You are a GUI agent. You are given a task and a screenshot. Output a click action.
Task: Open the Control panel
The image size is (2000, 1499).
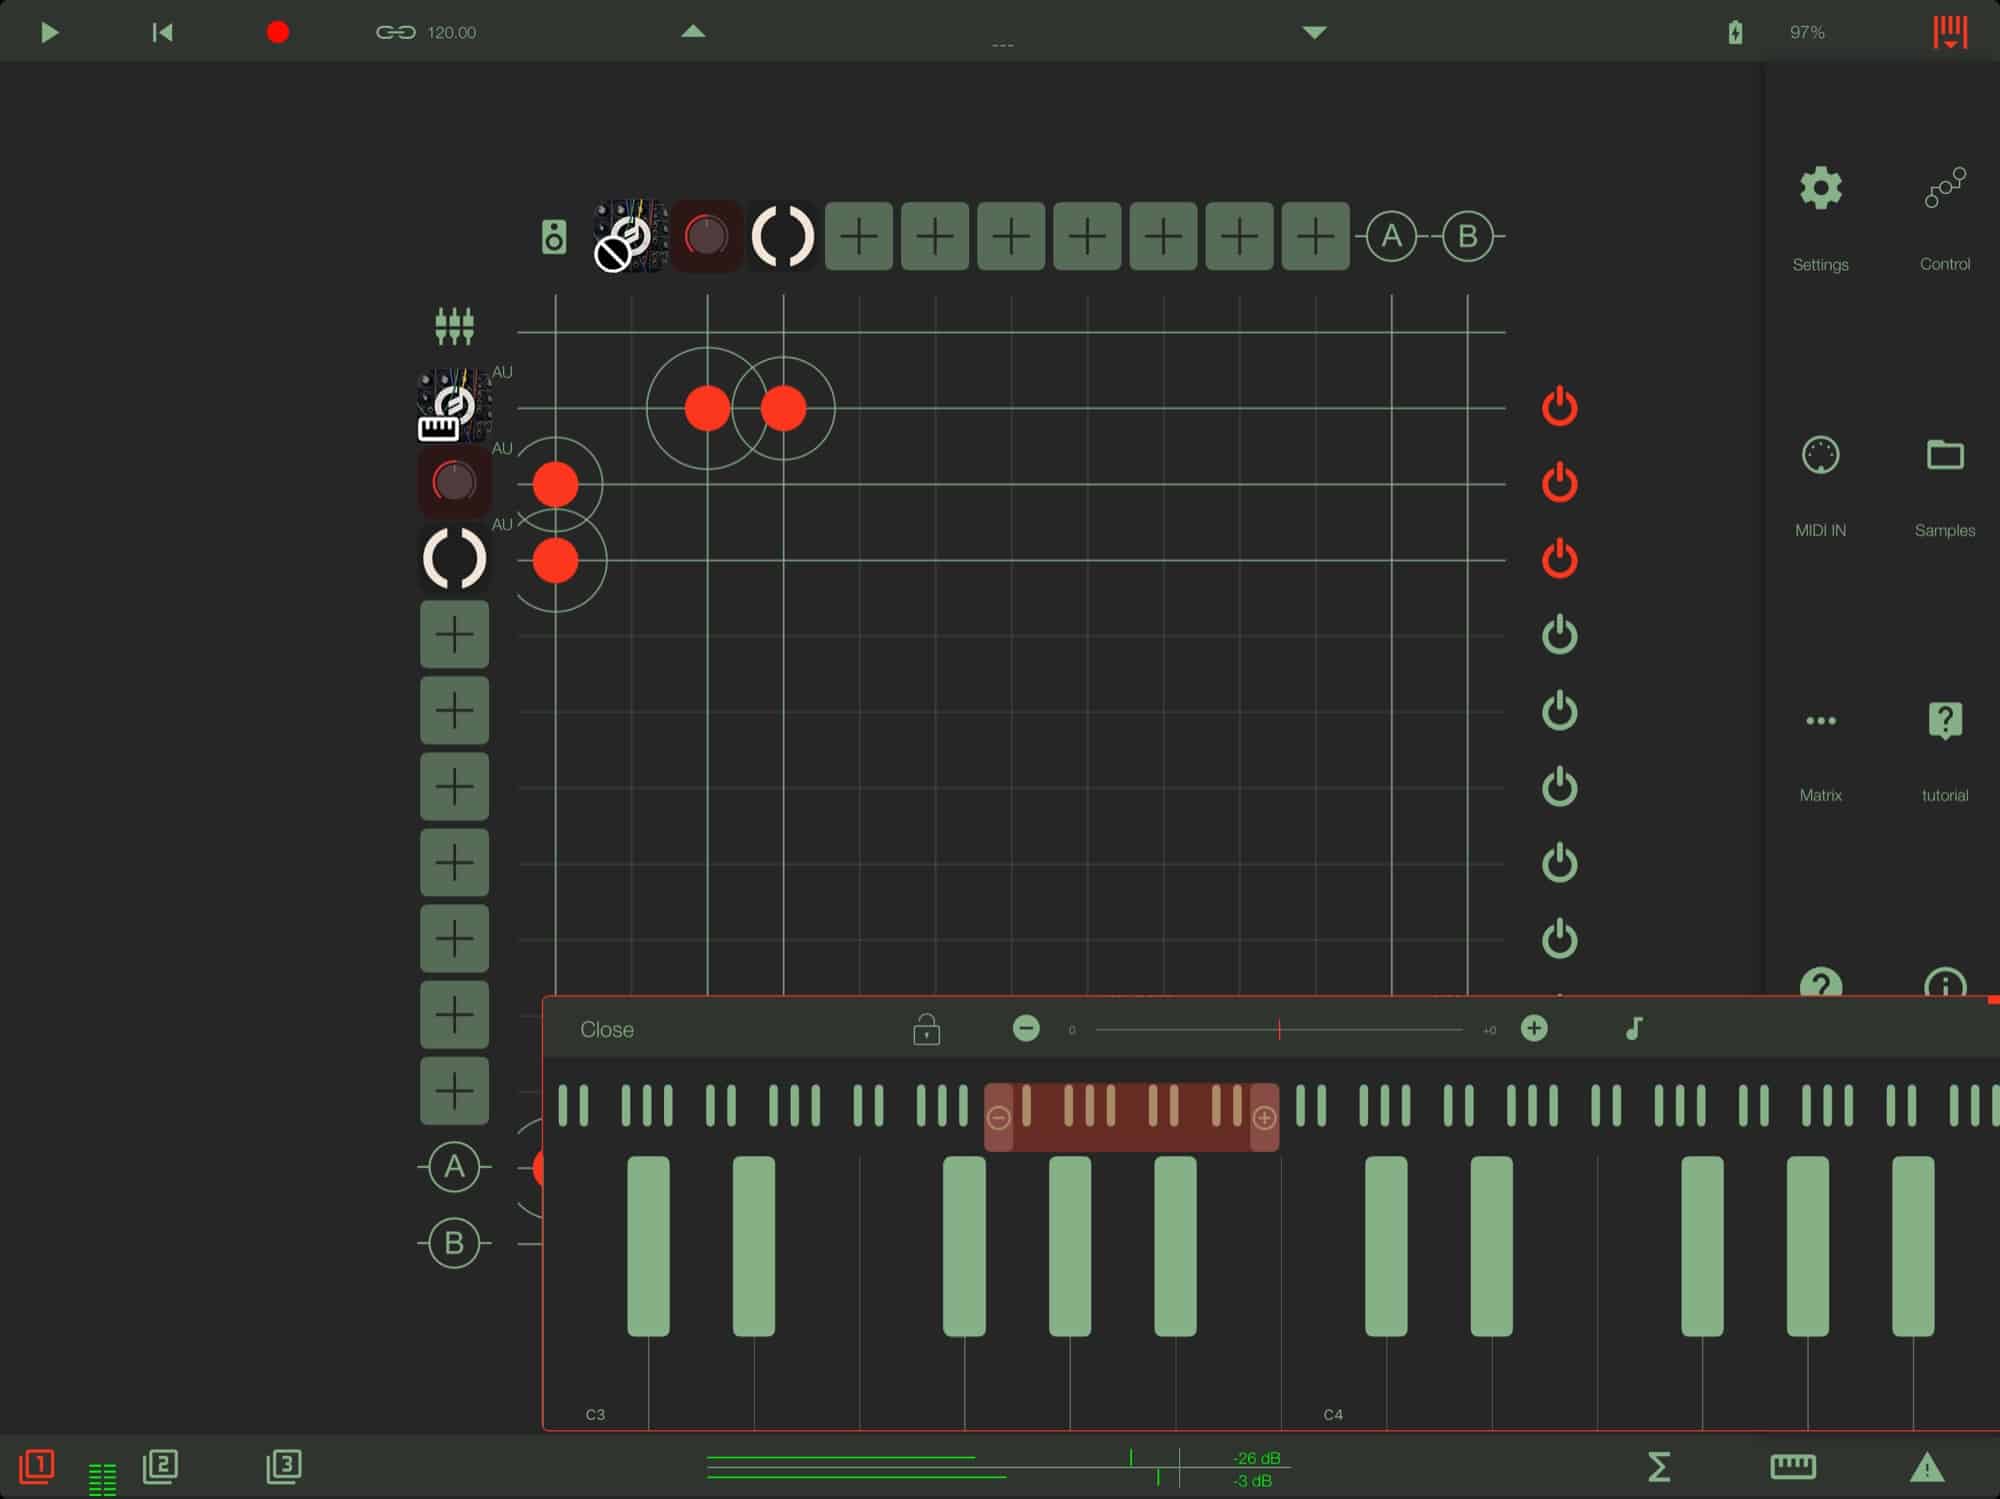point(1945,188)
